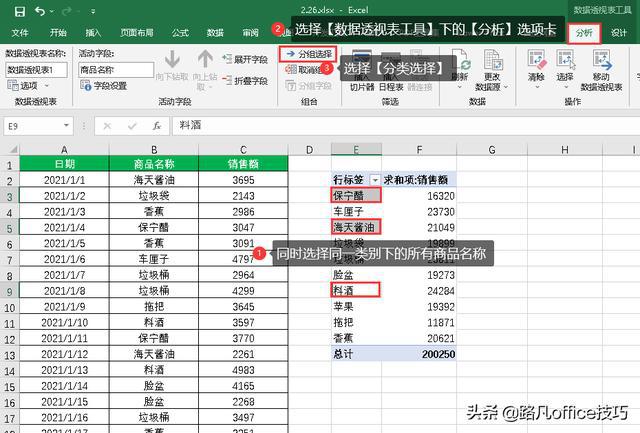This screenshot has width=640, height=433.
Task: Click the 折叠字段 collapse field icon
Action: (x=227, y=80)
